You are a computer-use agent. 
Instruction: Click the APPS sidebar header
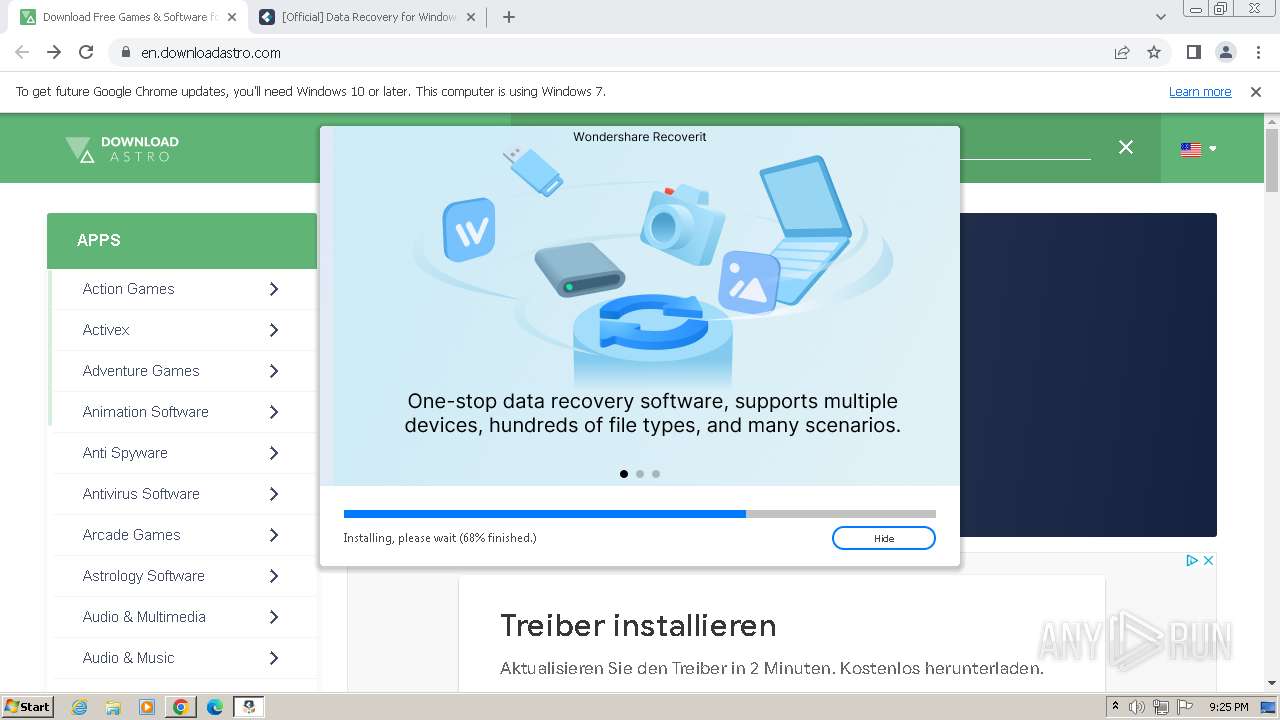coord(182,241)
